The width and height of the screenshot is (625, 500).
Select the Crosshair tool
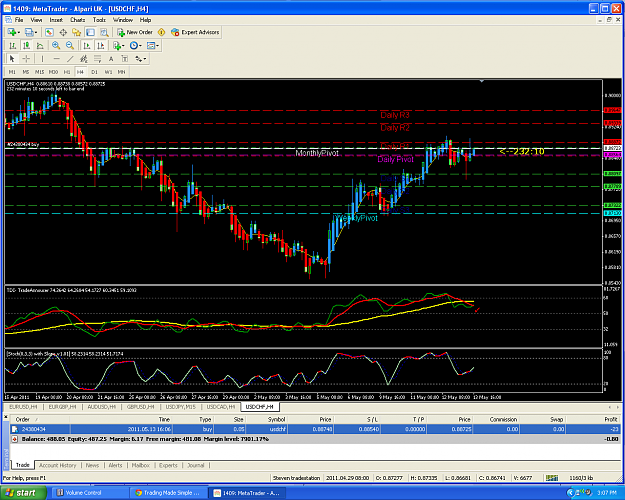(26, 59)
